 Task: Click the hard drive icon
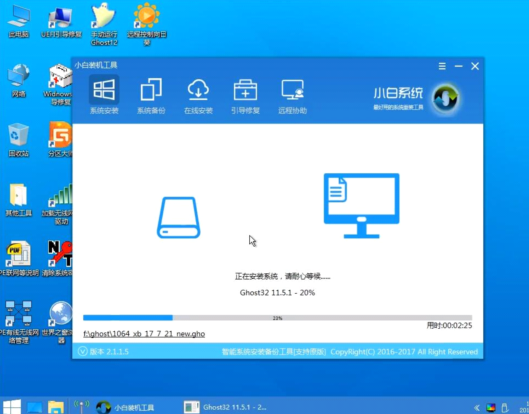pos(178,217)
